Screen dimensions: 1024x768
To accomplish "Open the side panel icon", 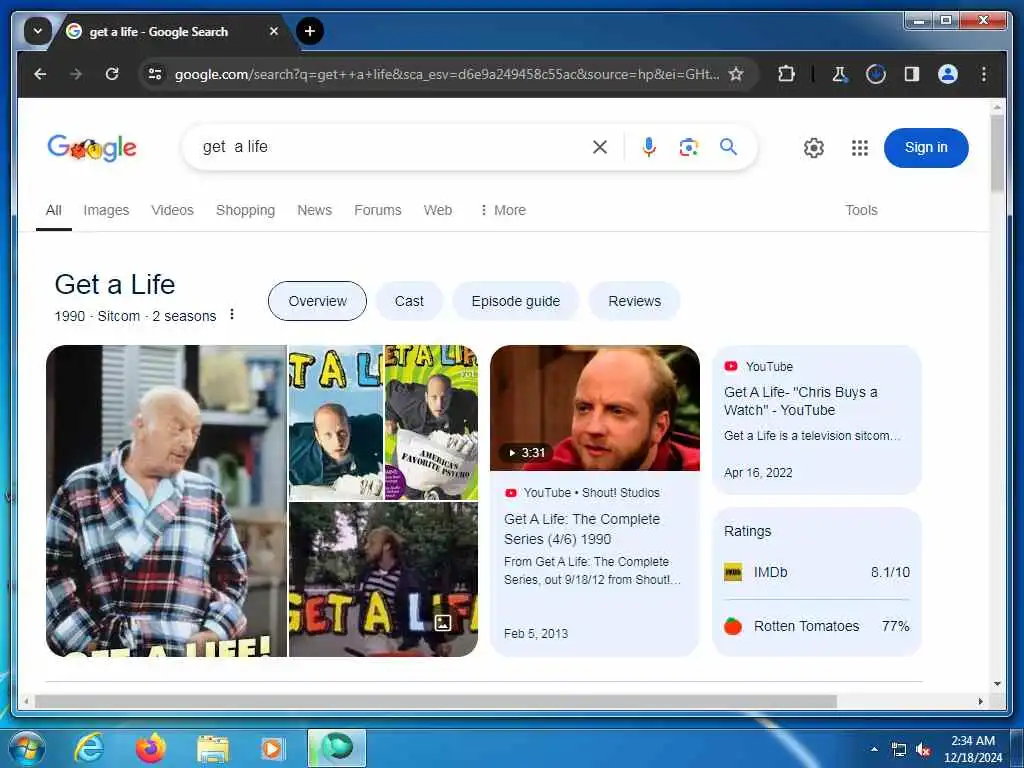I will click(912, 74).
